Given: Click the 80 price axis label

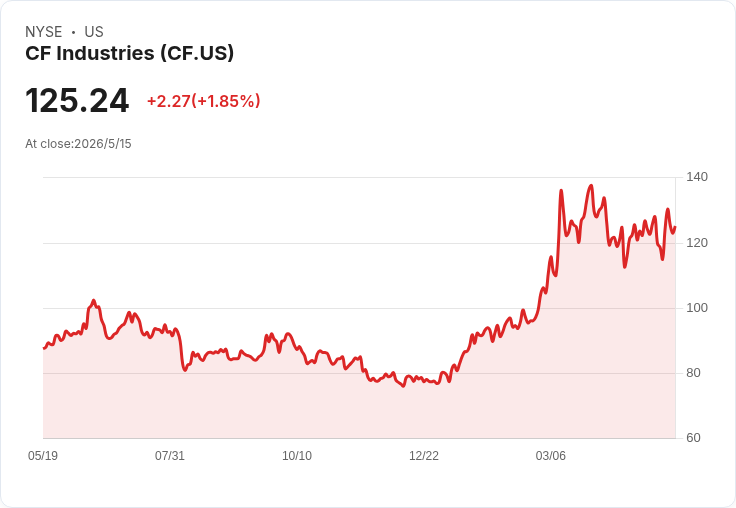Looking at the screenshot, I should point(693,373).
